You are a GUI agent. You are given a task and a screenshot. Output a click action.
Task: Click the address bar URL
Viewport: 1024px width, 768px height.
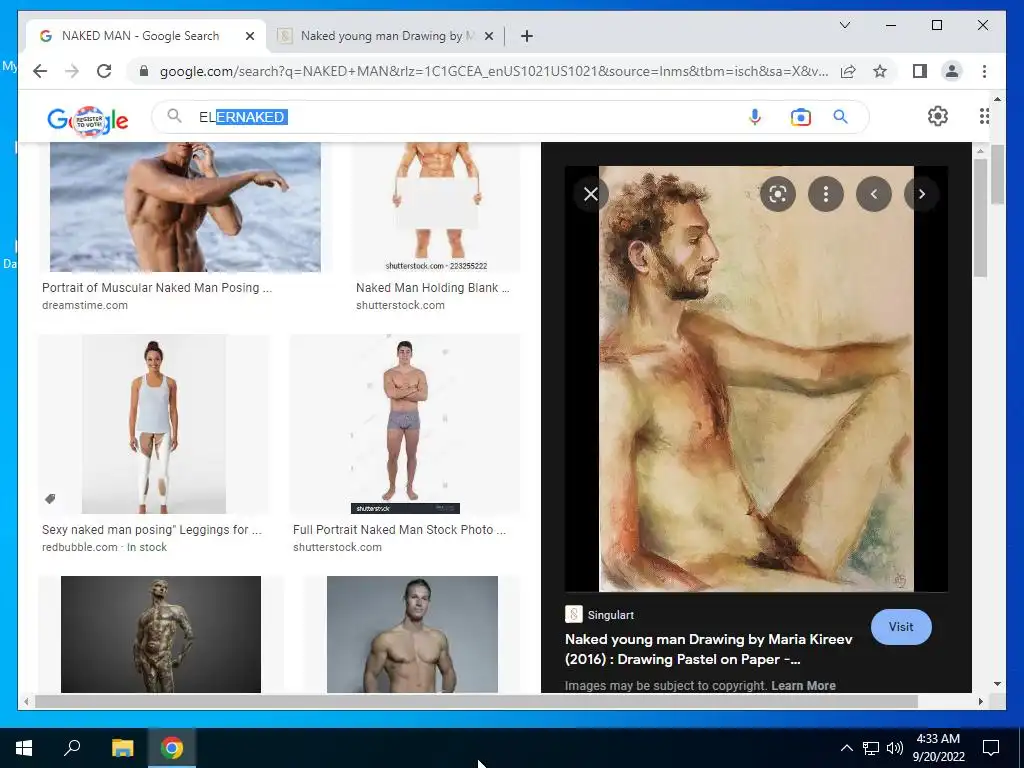[494, 71]
